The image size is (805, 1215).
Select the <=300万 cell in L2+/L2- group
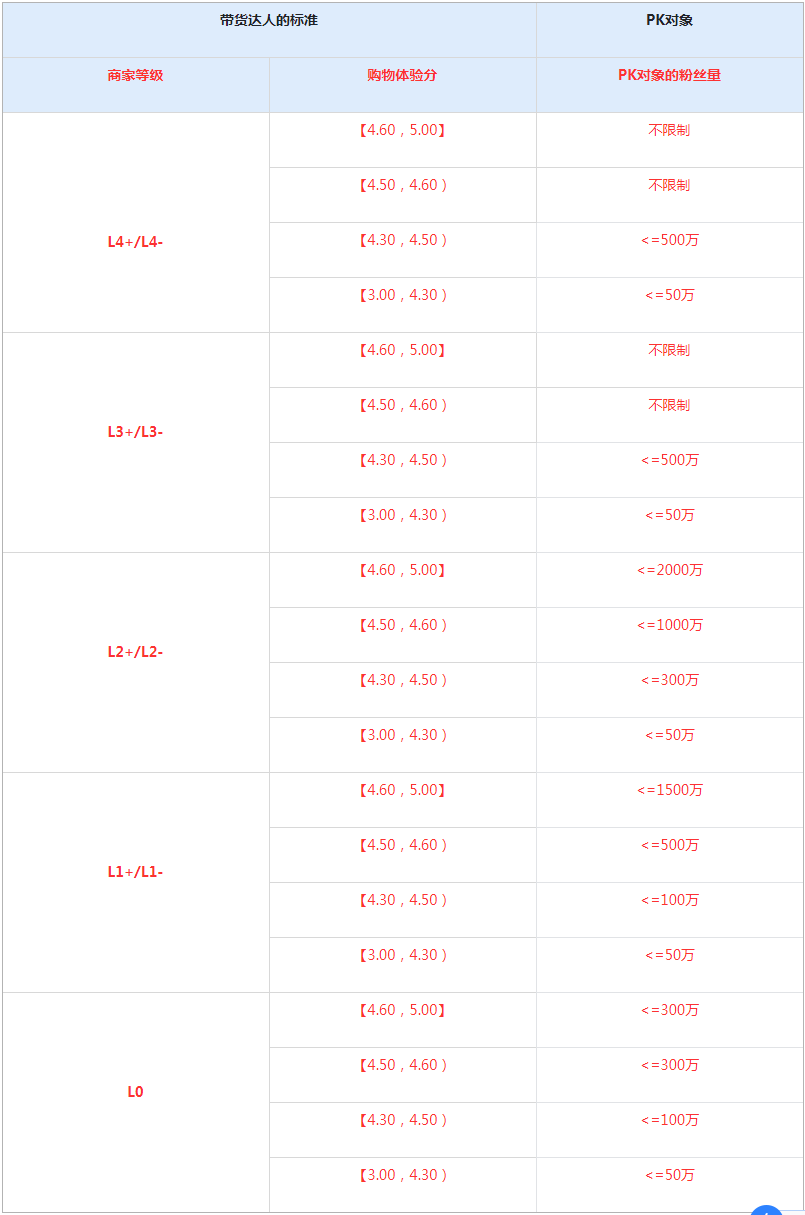click(669, 680)
